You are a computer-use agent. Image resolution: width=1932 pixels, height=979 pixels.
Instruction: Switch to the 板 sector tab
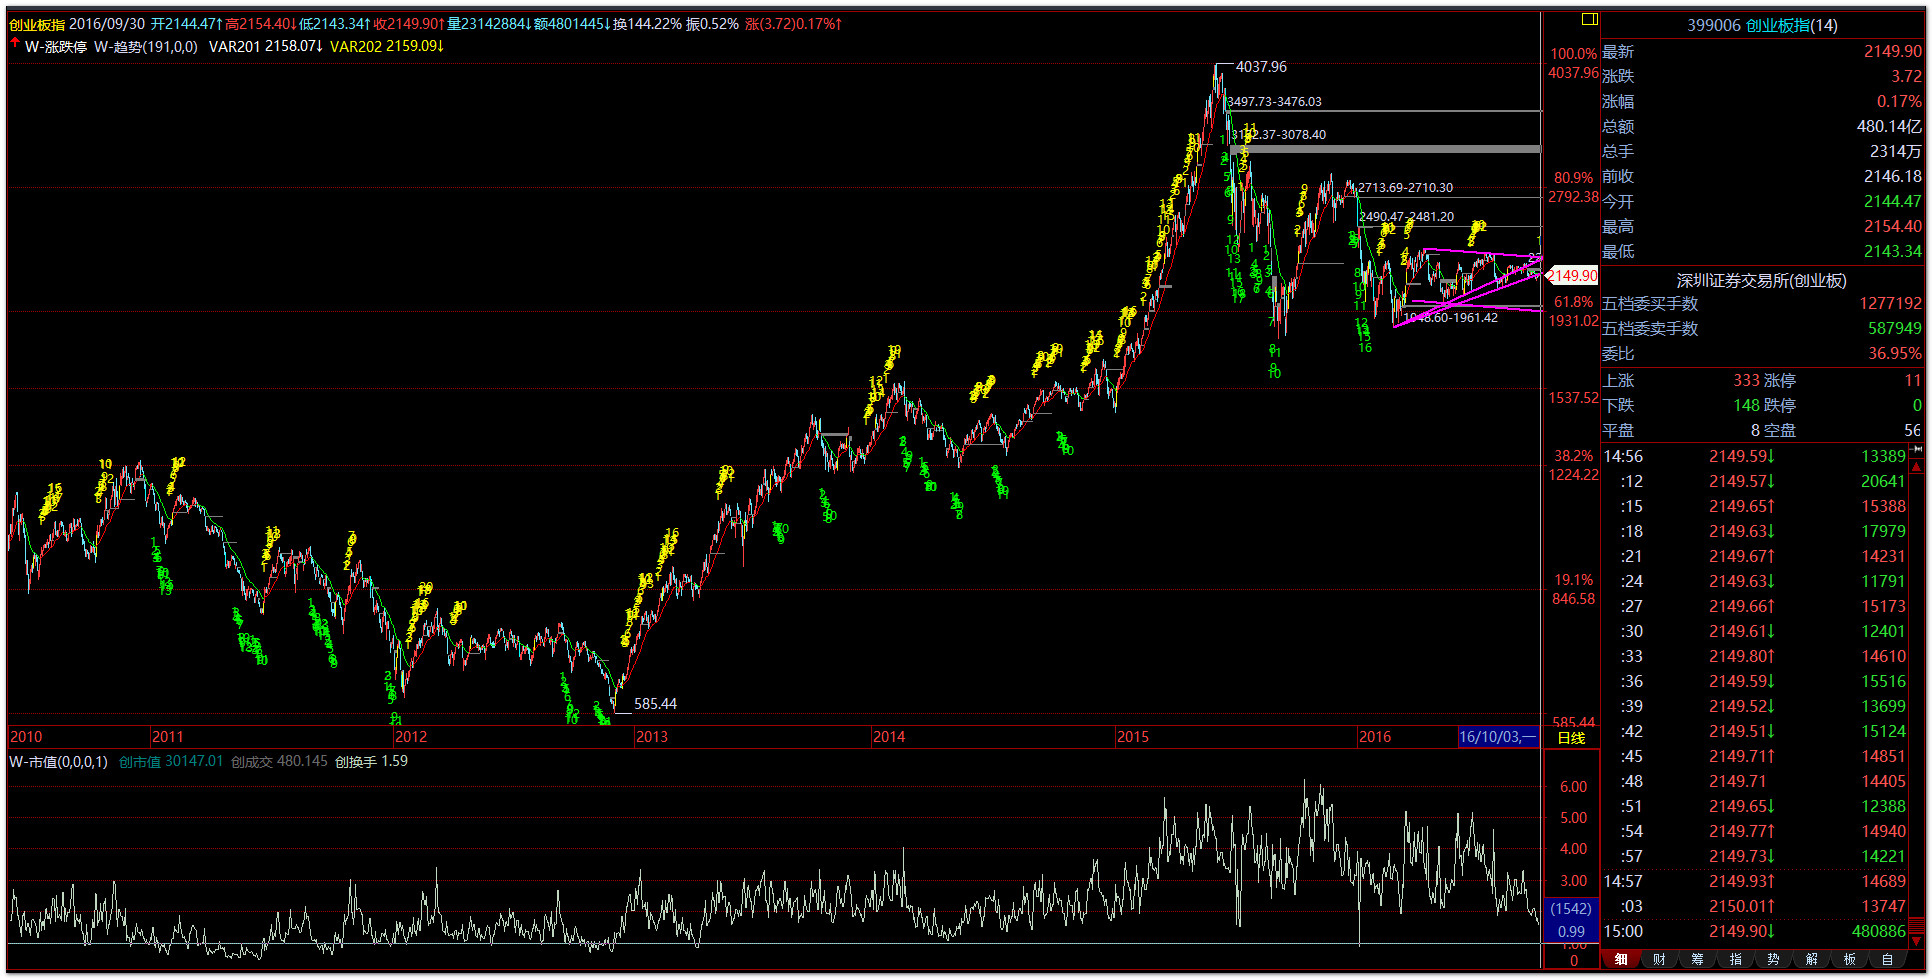click(x=1849, y=959)
